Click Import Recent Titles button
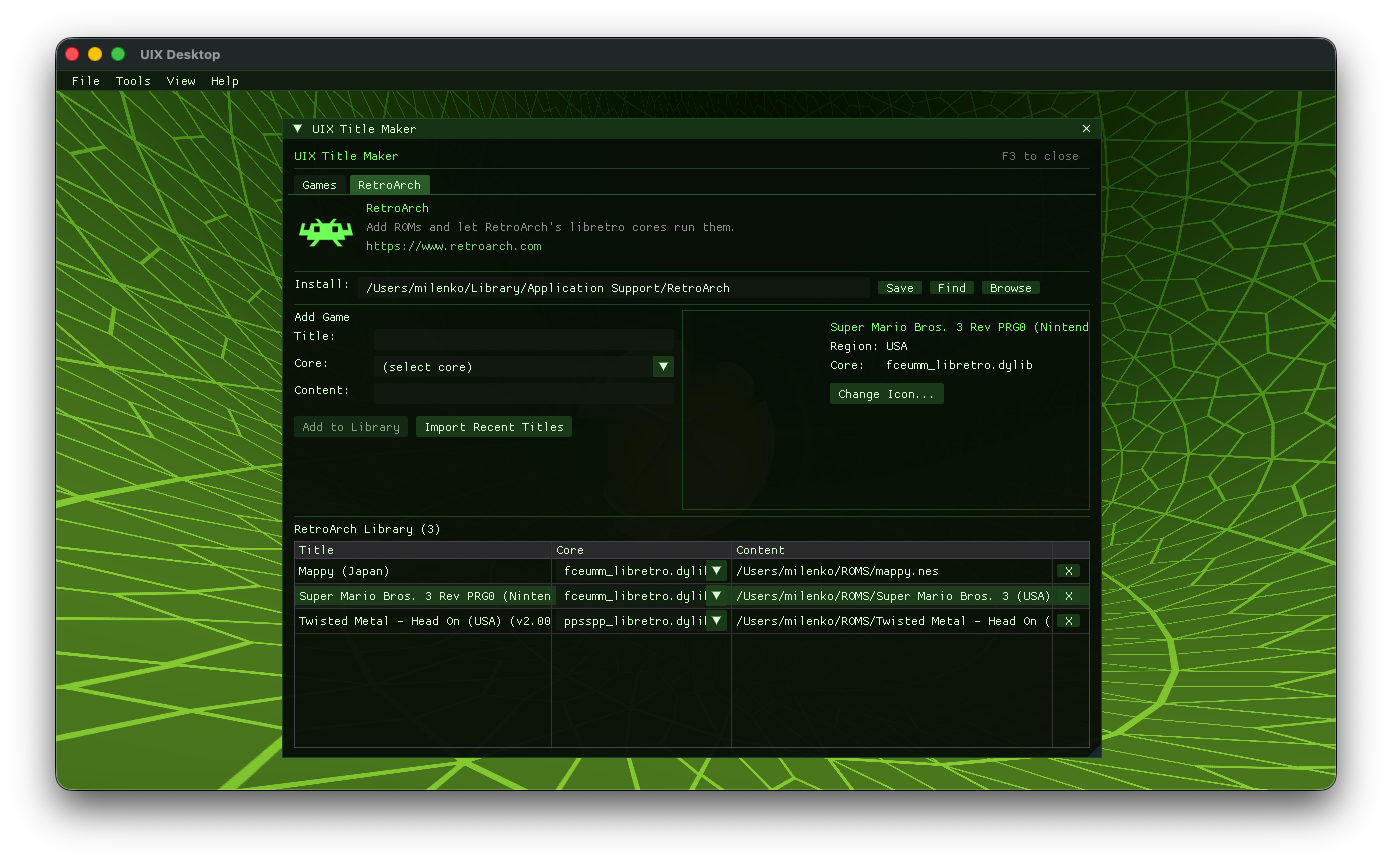The height and width of the screenshot is (864, 1392). [x=494, y=427]
